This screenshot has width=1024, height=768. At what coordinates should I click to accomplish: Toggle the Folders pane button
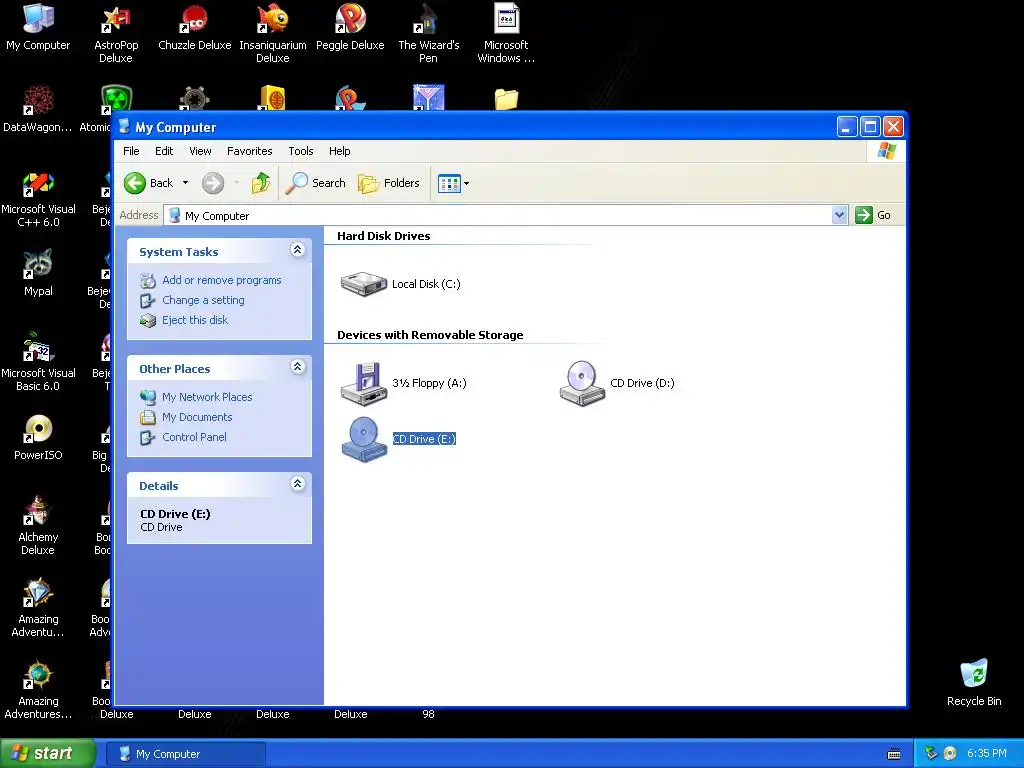pyautogui.click(x=389, y=183)
